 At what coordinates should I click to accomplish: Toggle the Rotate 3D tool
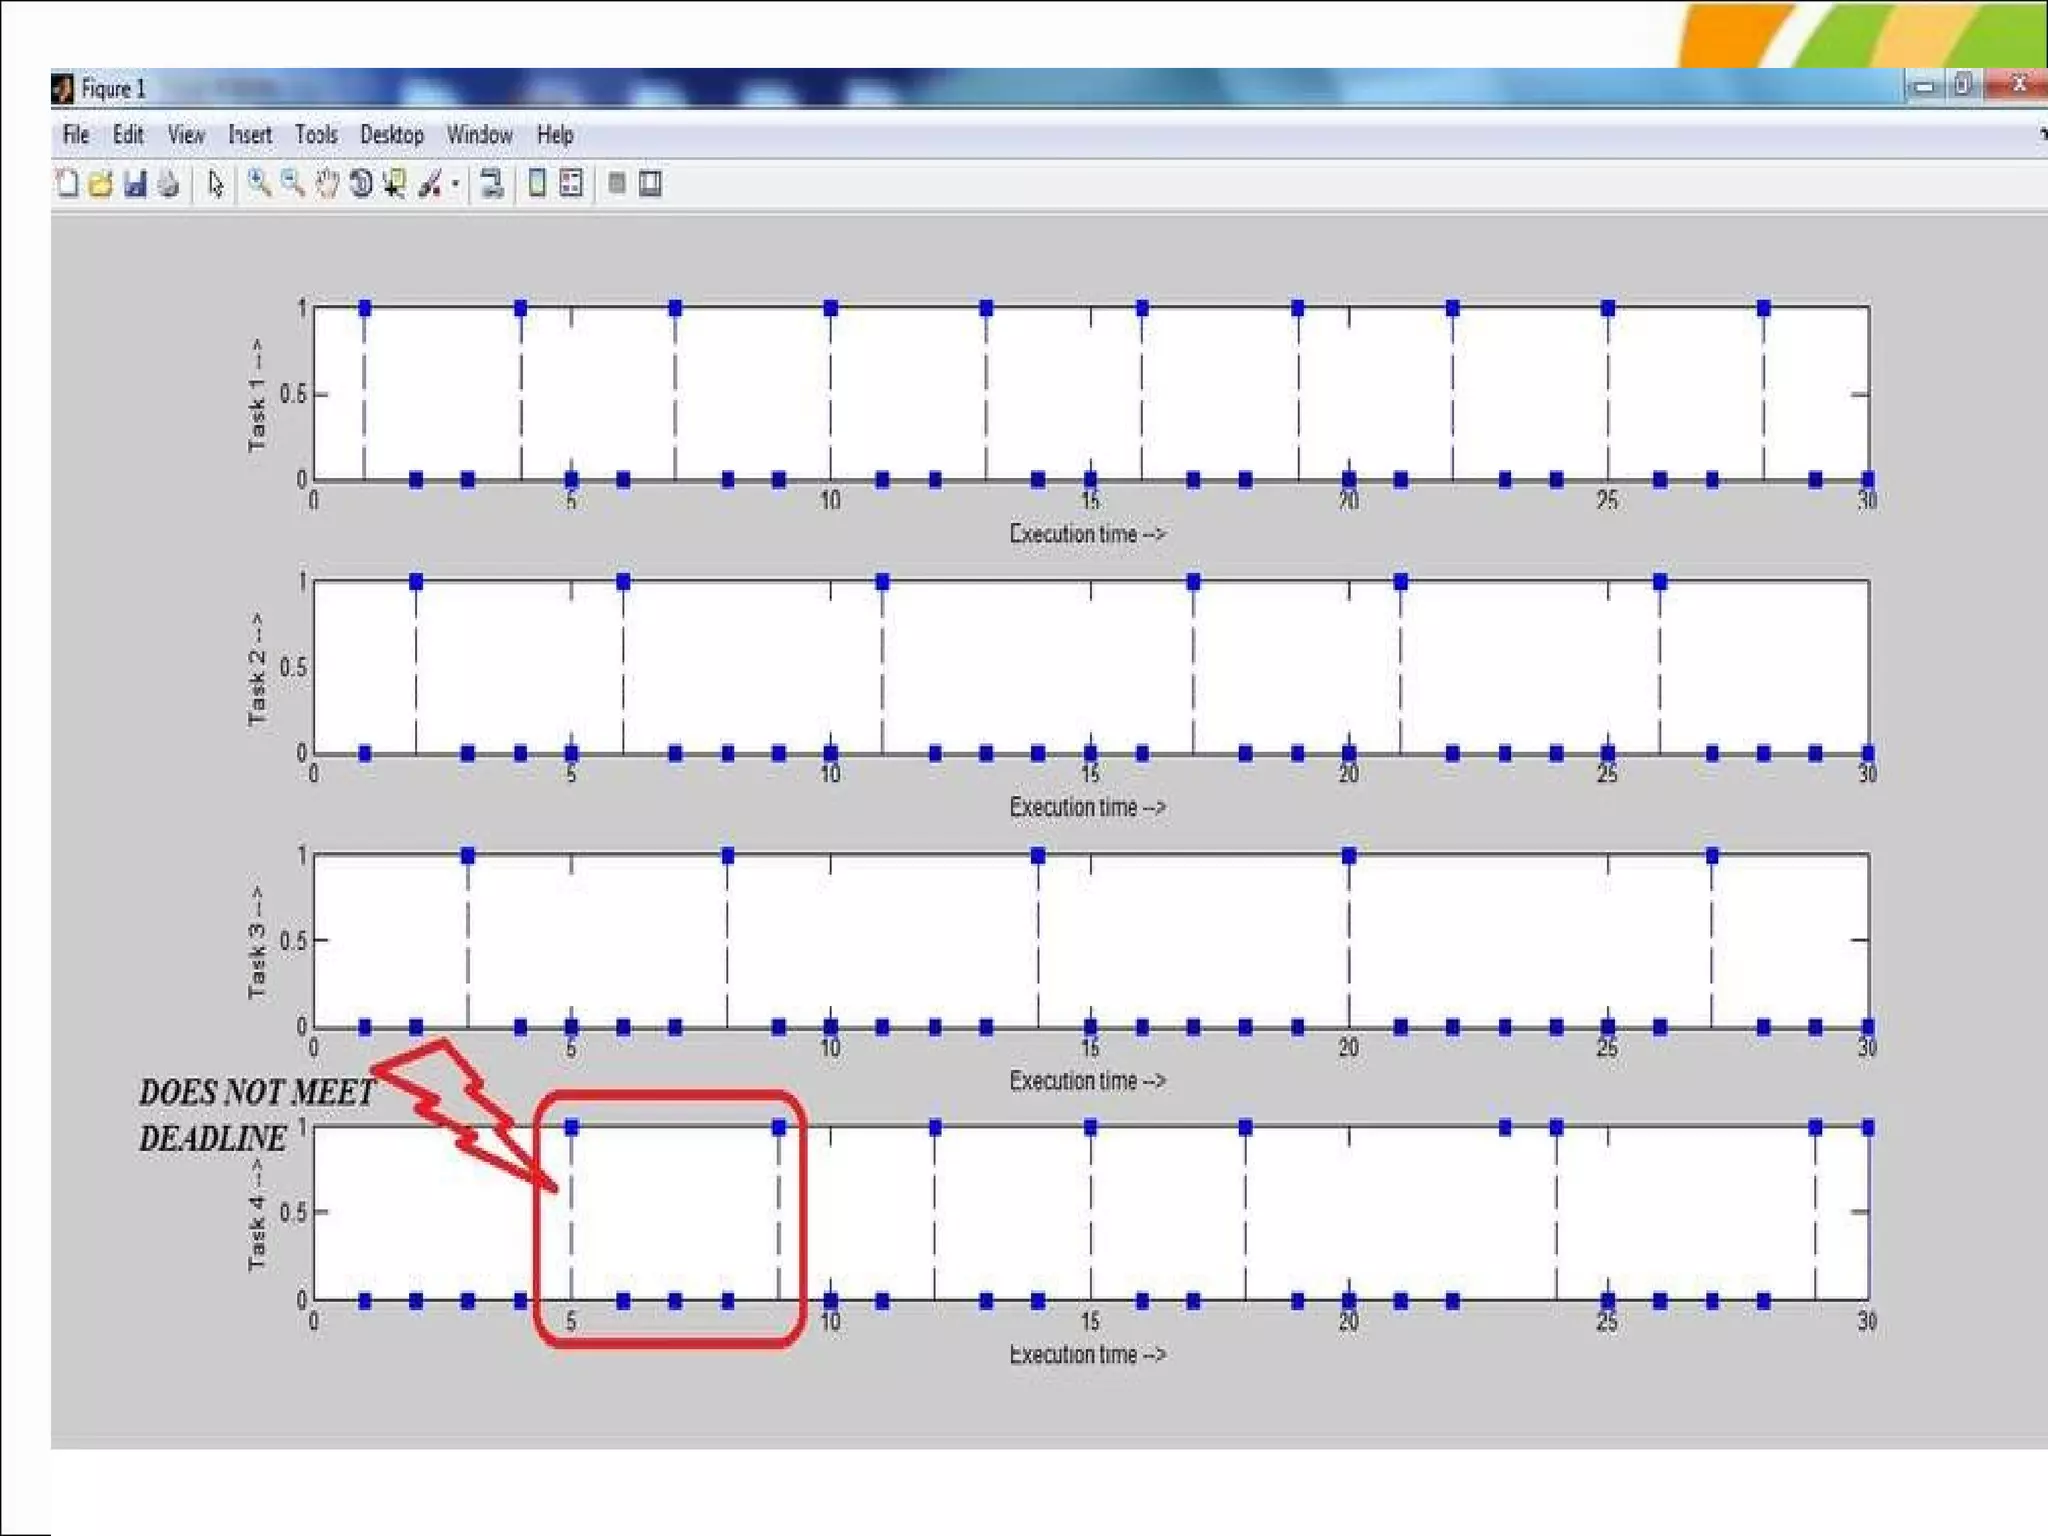click(361, 184)
